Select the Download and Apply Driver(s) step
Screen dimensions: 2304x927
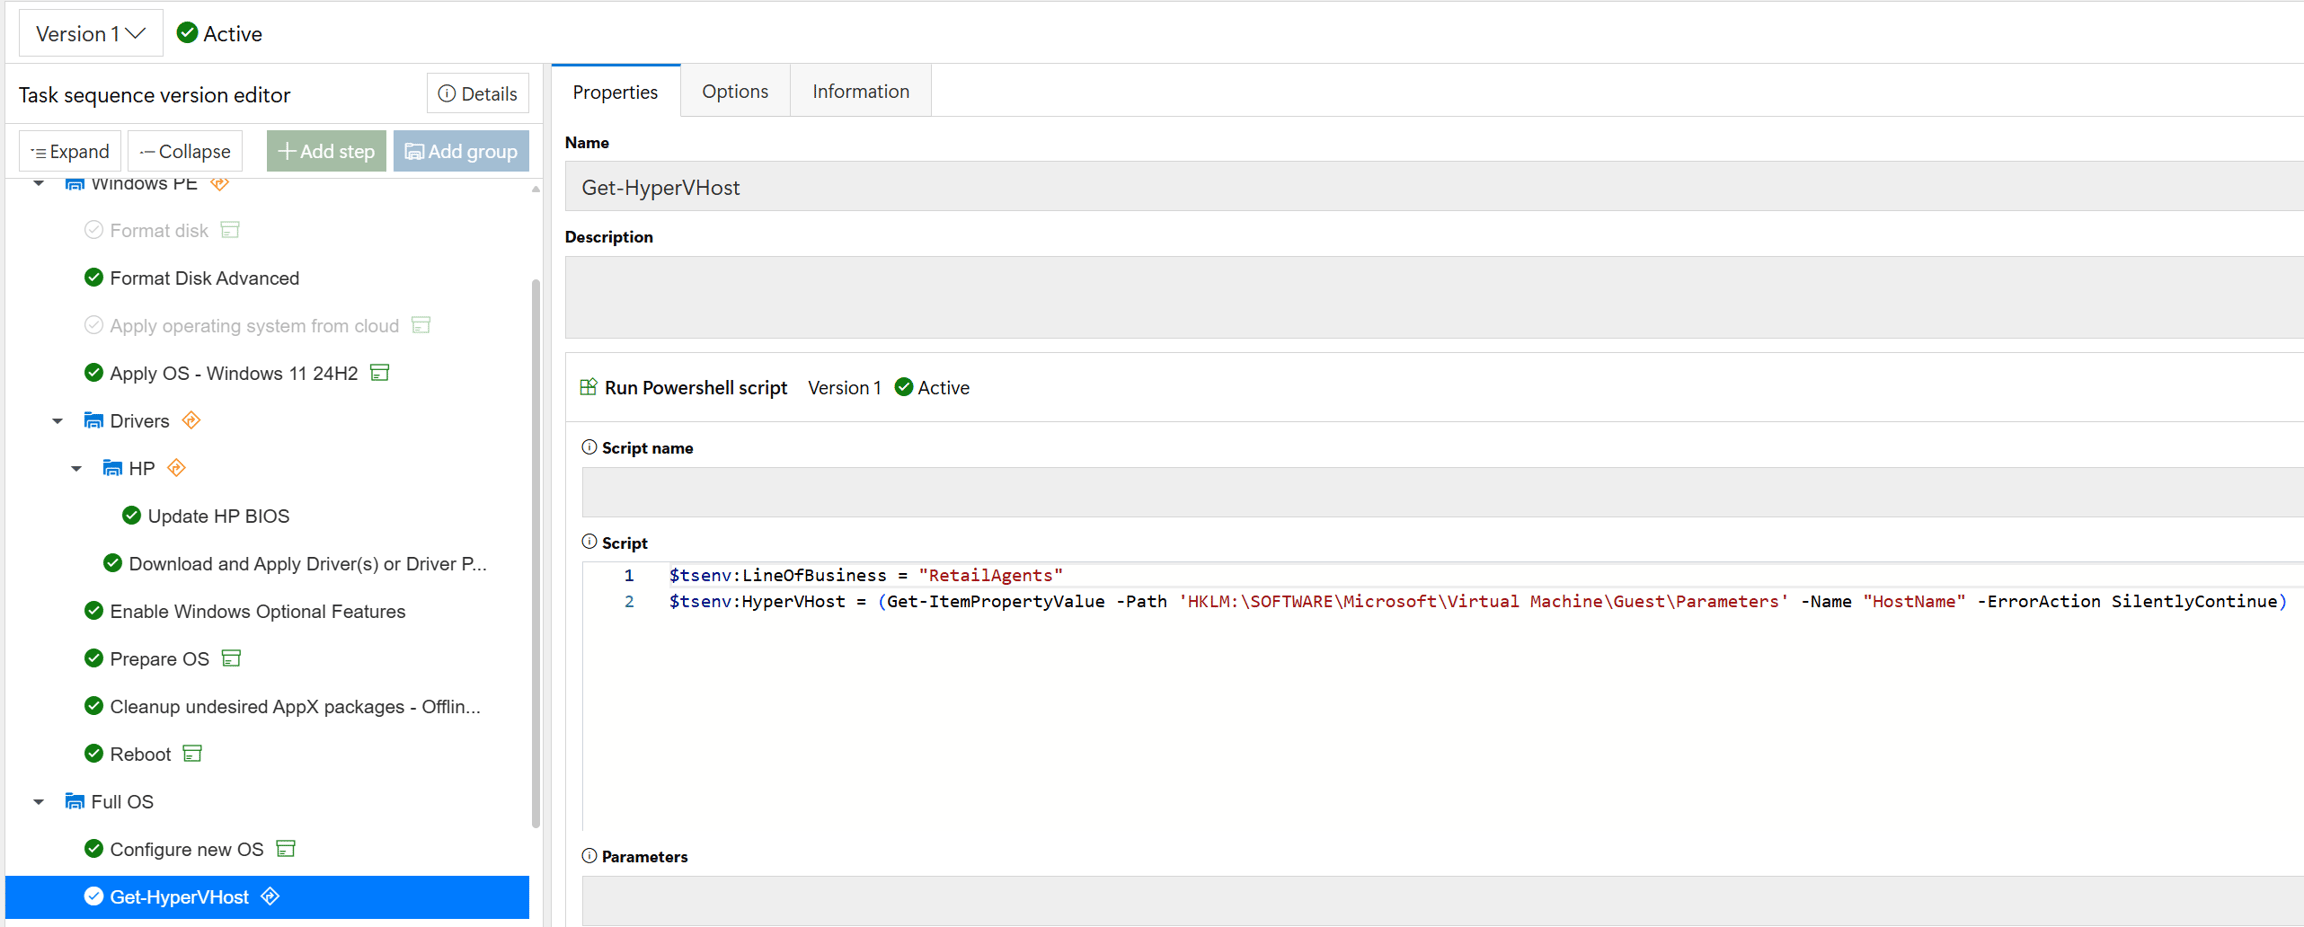tap(308, 563)
